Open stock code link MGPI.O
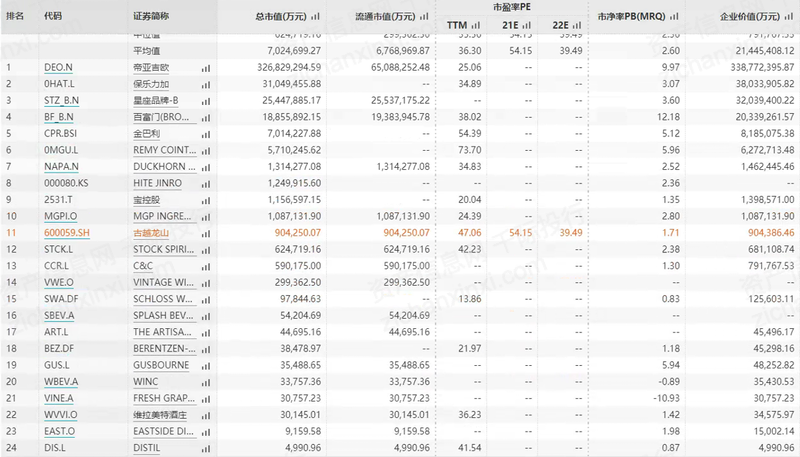Viewport: 800px width, 457px height. pyautogui.click(x=61, y=216)
